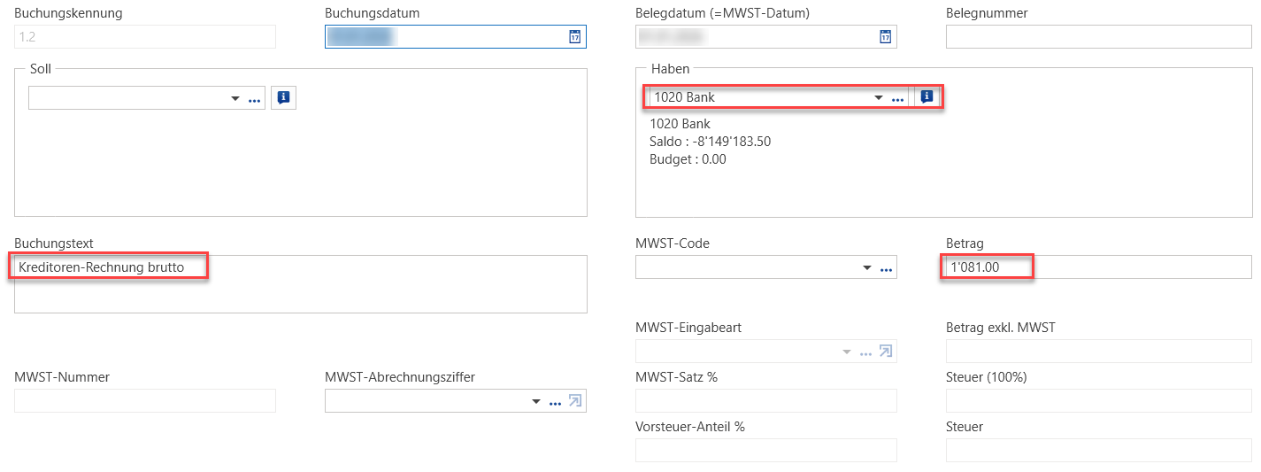Click the Vorsteuer-Anteil % field
The width and height of the screenshot is (1261, 472).
pyautogui.click(x=766, y=450)
